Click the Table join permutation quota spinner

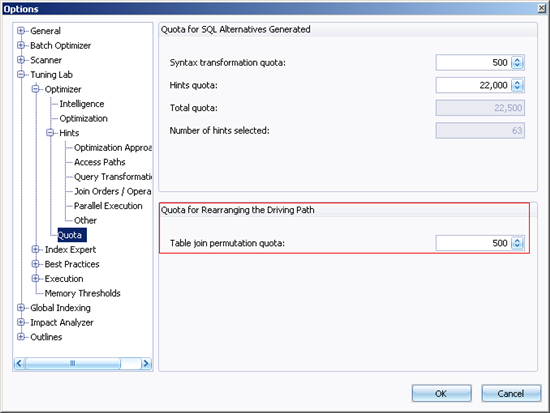[x=517, y=243]
